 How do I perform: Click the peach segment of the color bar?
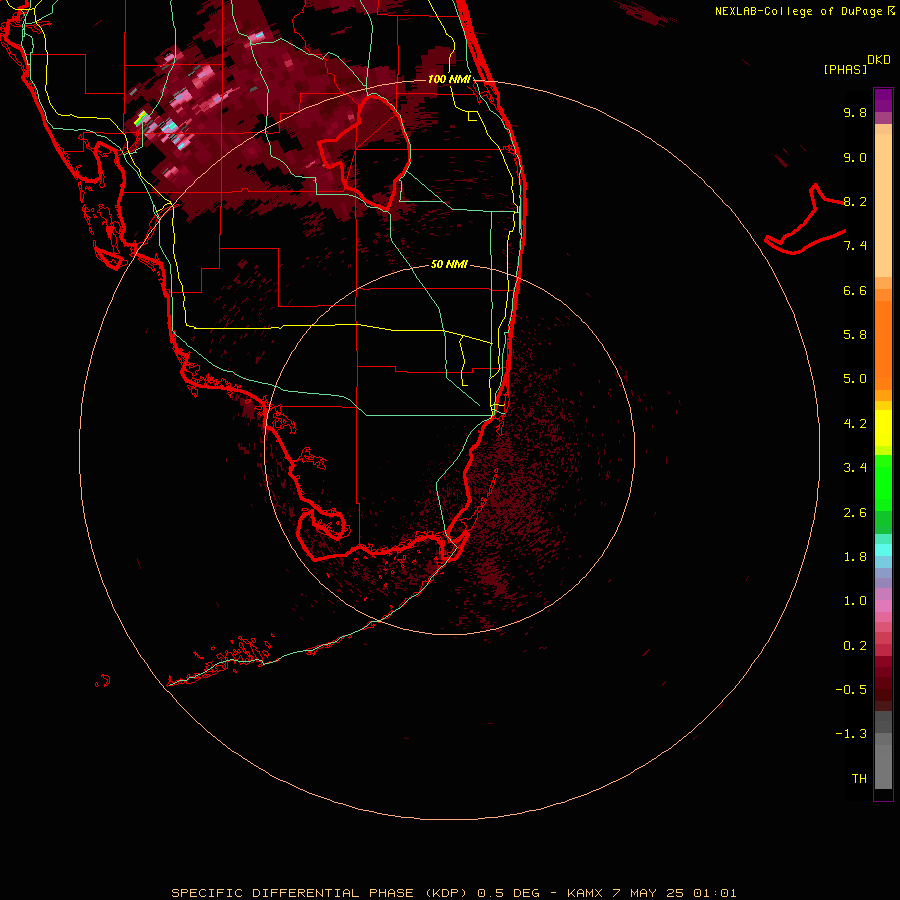coord(883,205)
